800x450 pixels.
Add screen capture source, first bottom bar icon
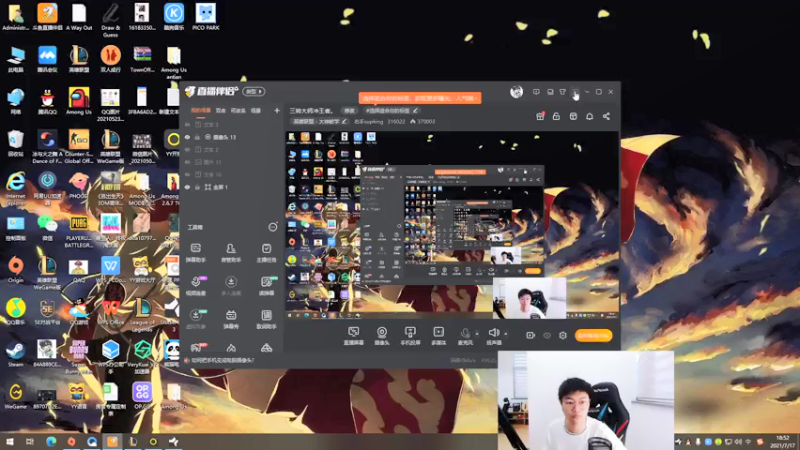[353, 336]
